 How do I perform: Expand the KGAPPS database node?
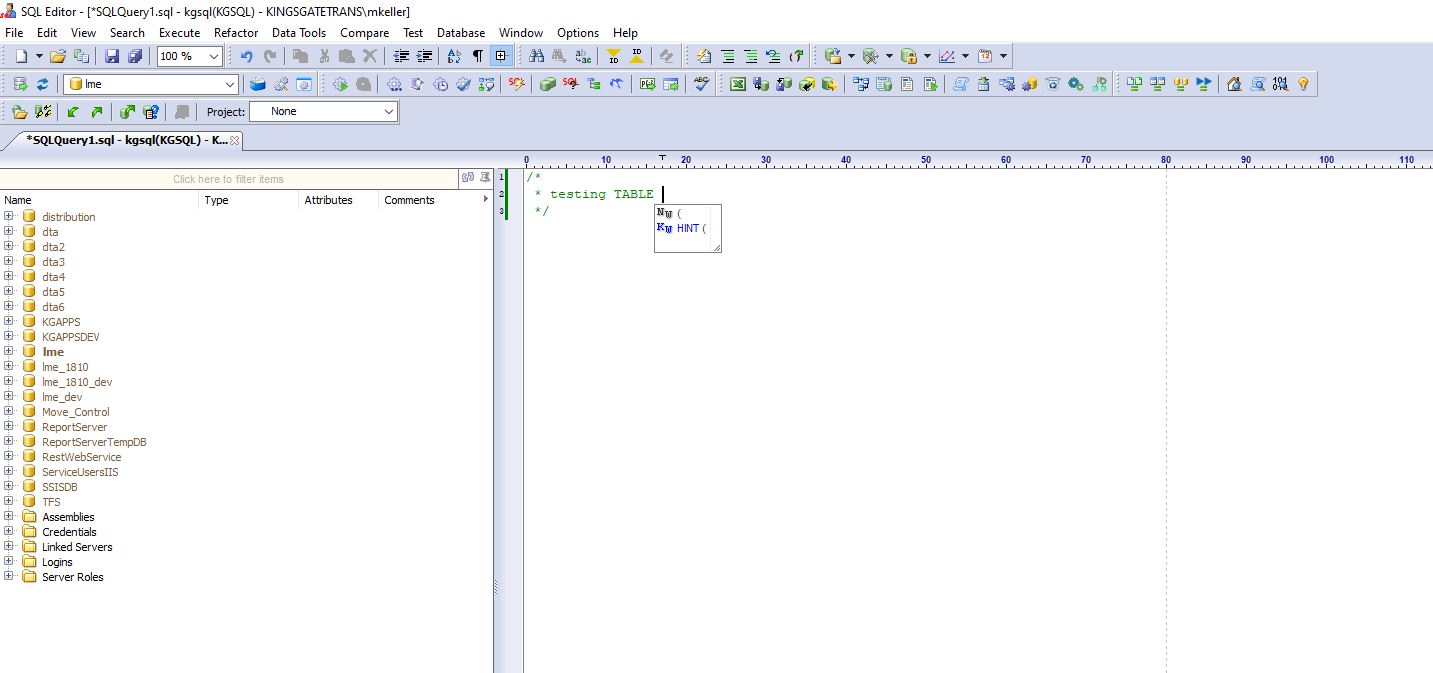click(x=9, y=321)
